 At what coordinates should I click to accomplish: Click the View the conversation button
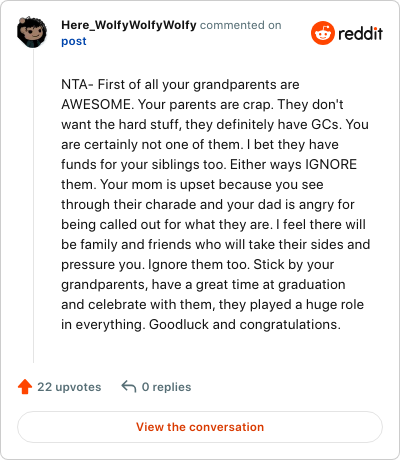[200, 427]
